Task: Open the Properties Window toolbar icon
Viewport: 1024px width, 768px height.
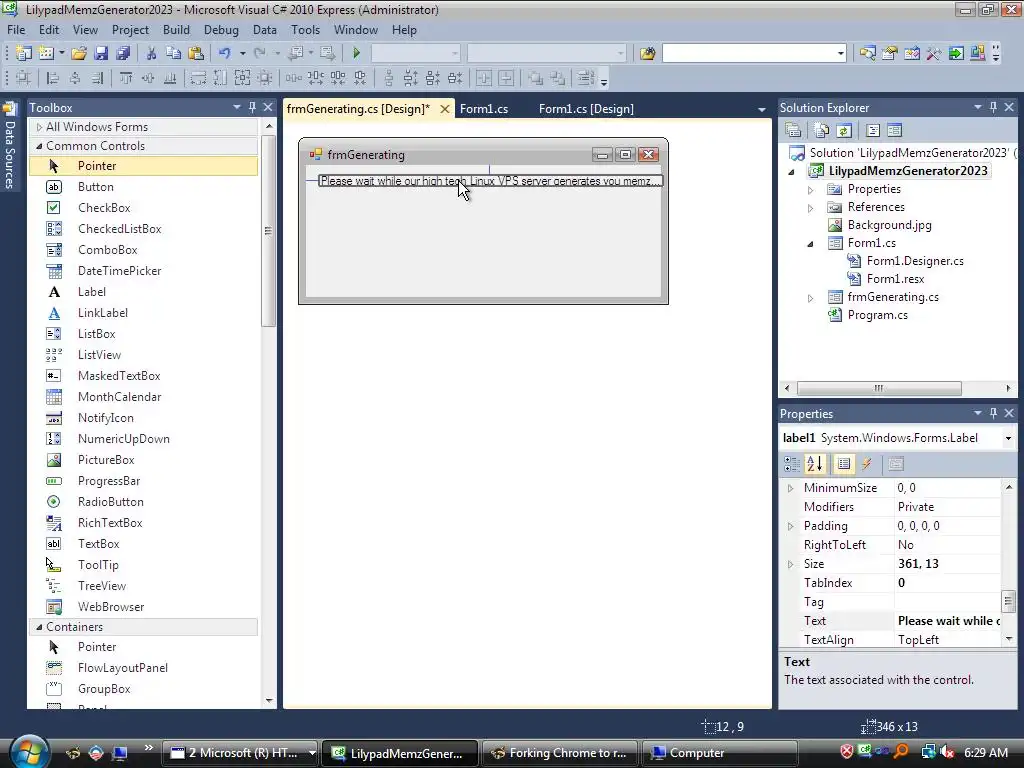Action: click(x=889, y=53)
